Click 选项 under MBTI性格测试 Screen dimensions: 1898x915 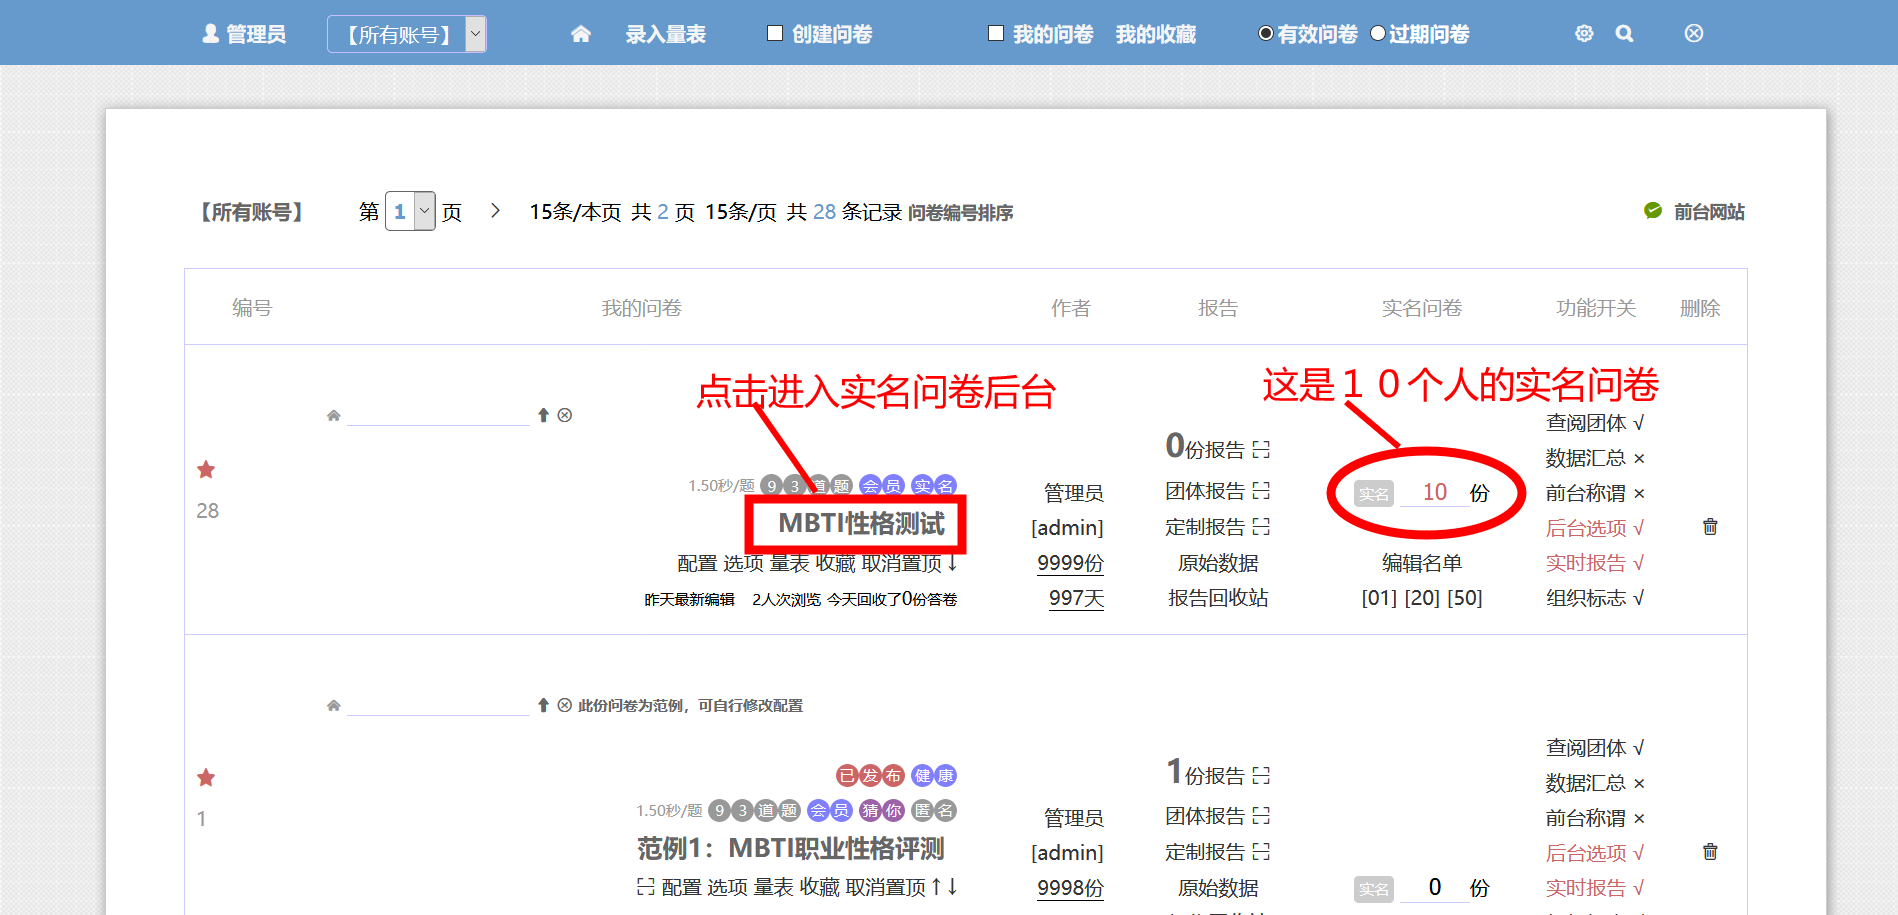[743, 563]
